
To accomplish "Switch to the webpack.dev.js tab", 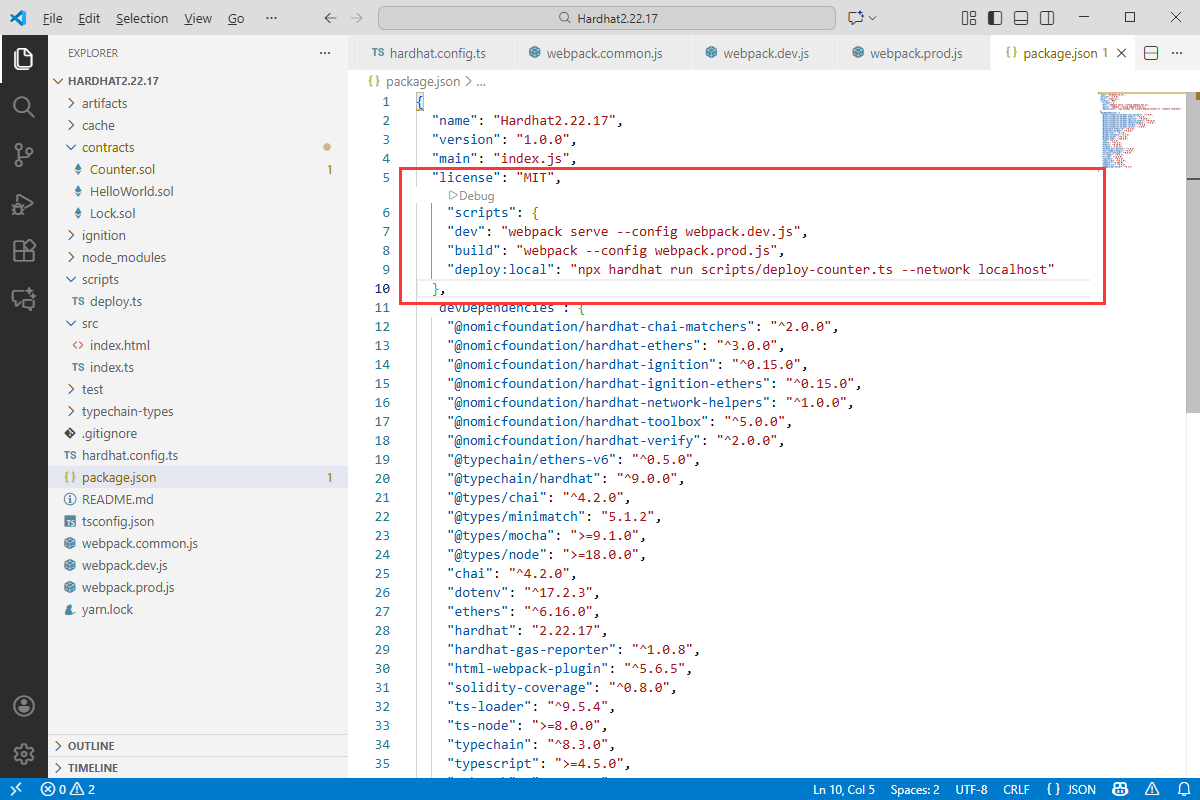I will point(763,53).
